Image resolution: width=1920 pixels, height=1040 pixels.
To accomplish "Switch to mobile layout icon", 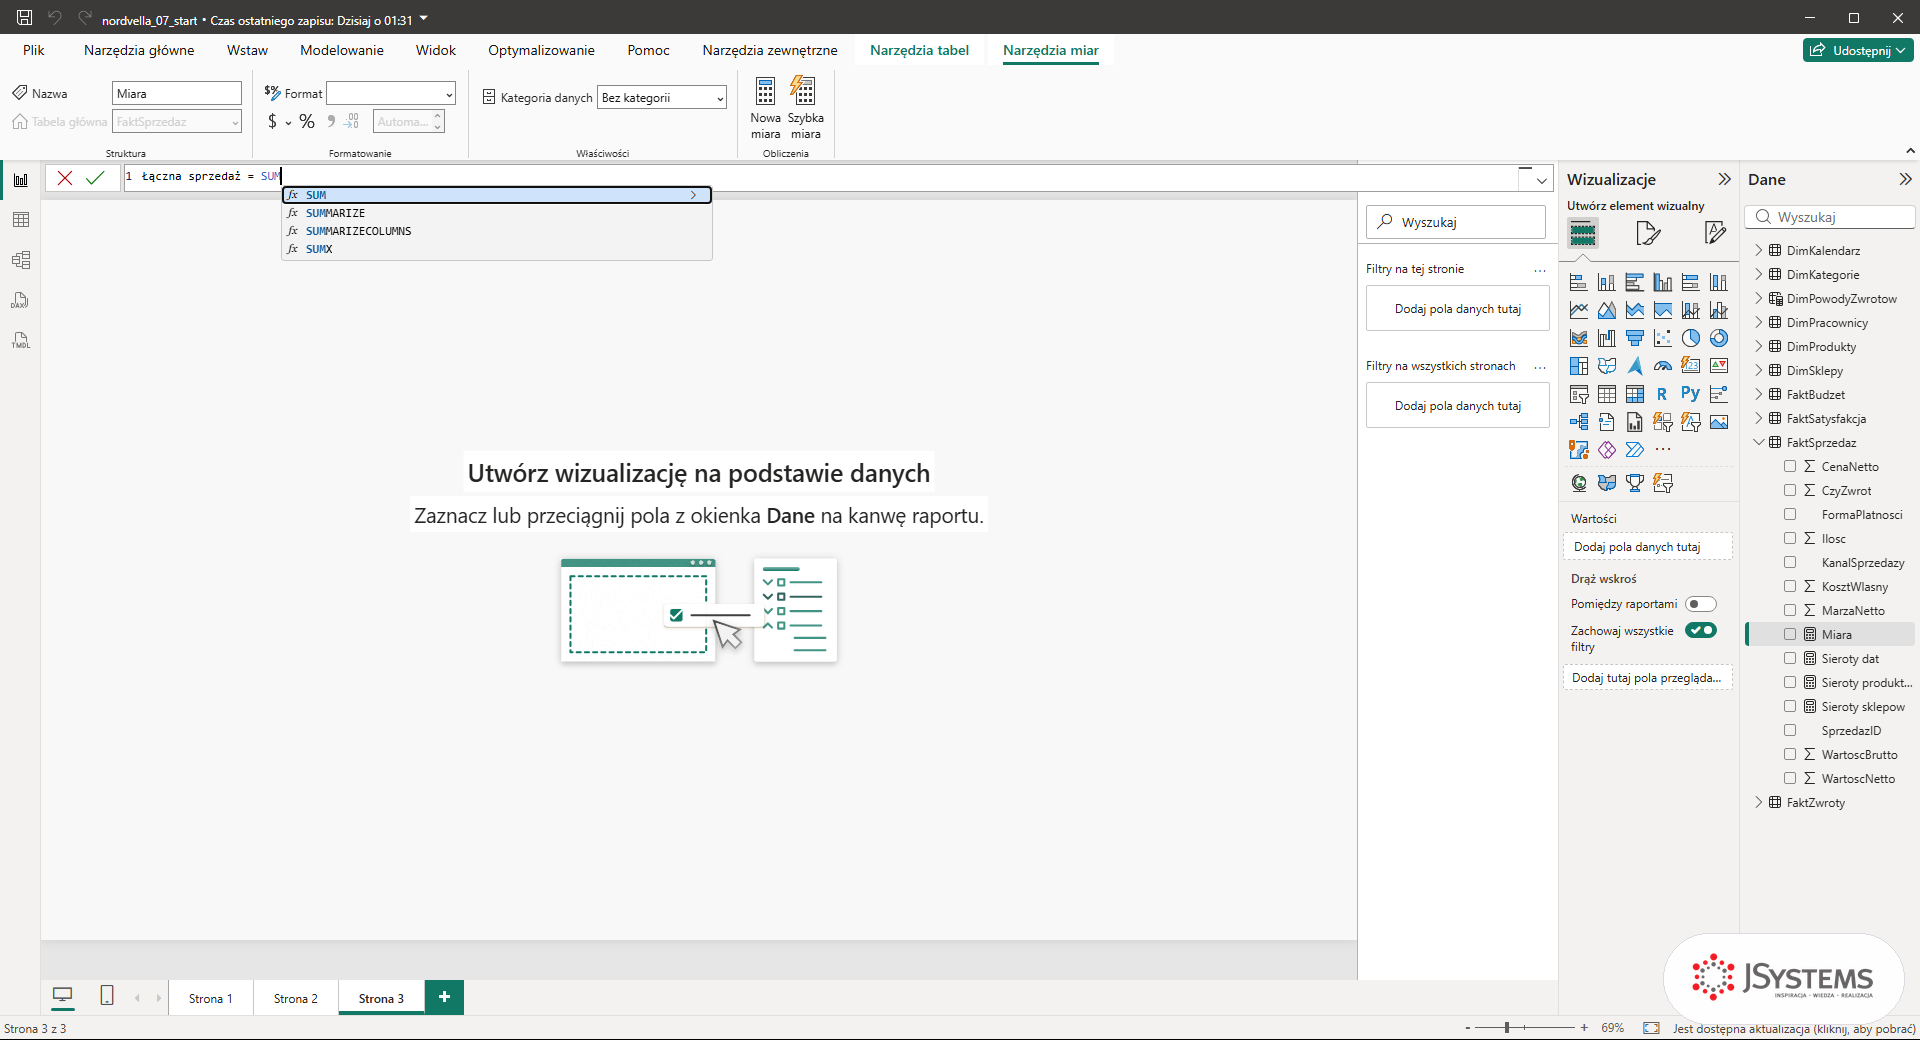I will click(x=107, y=996).
